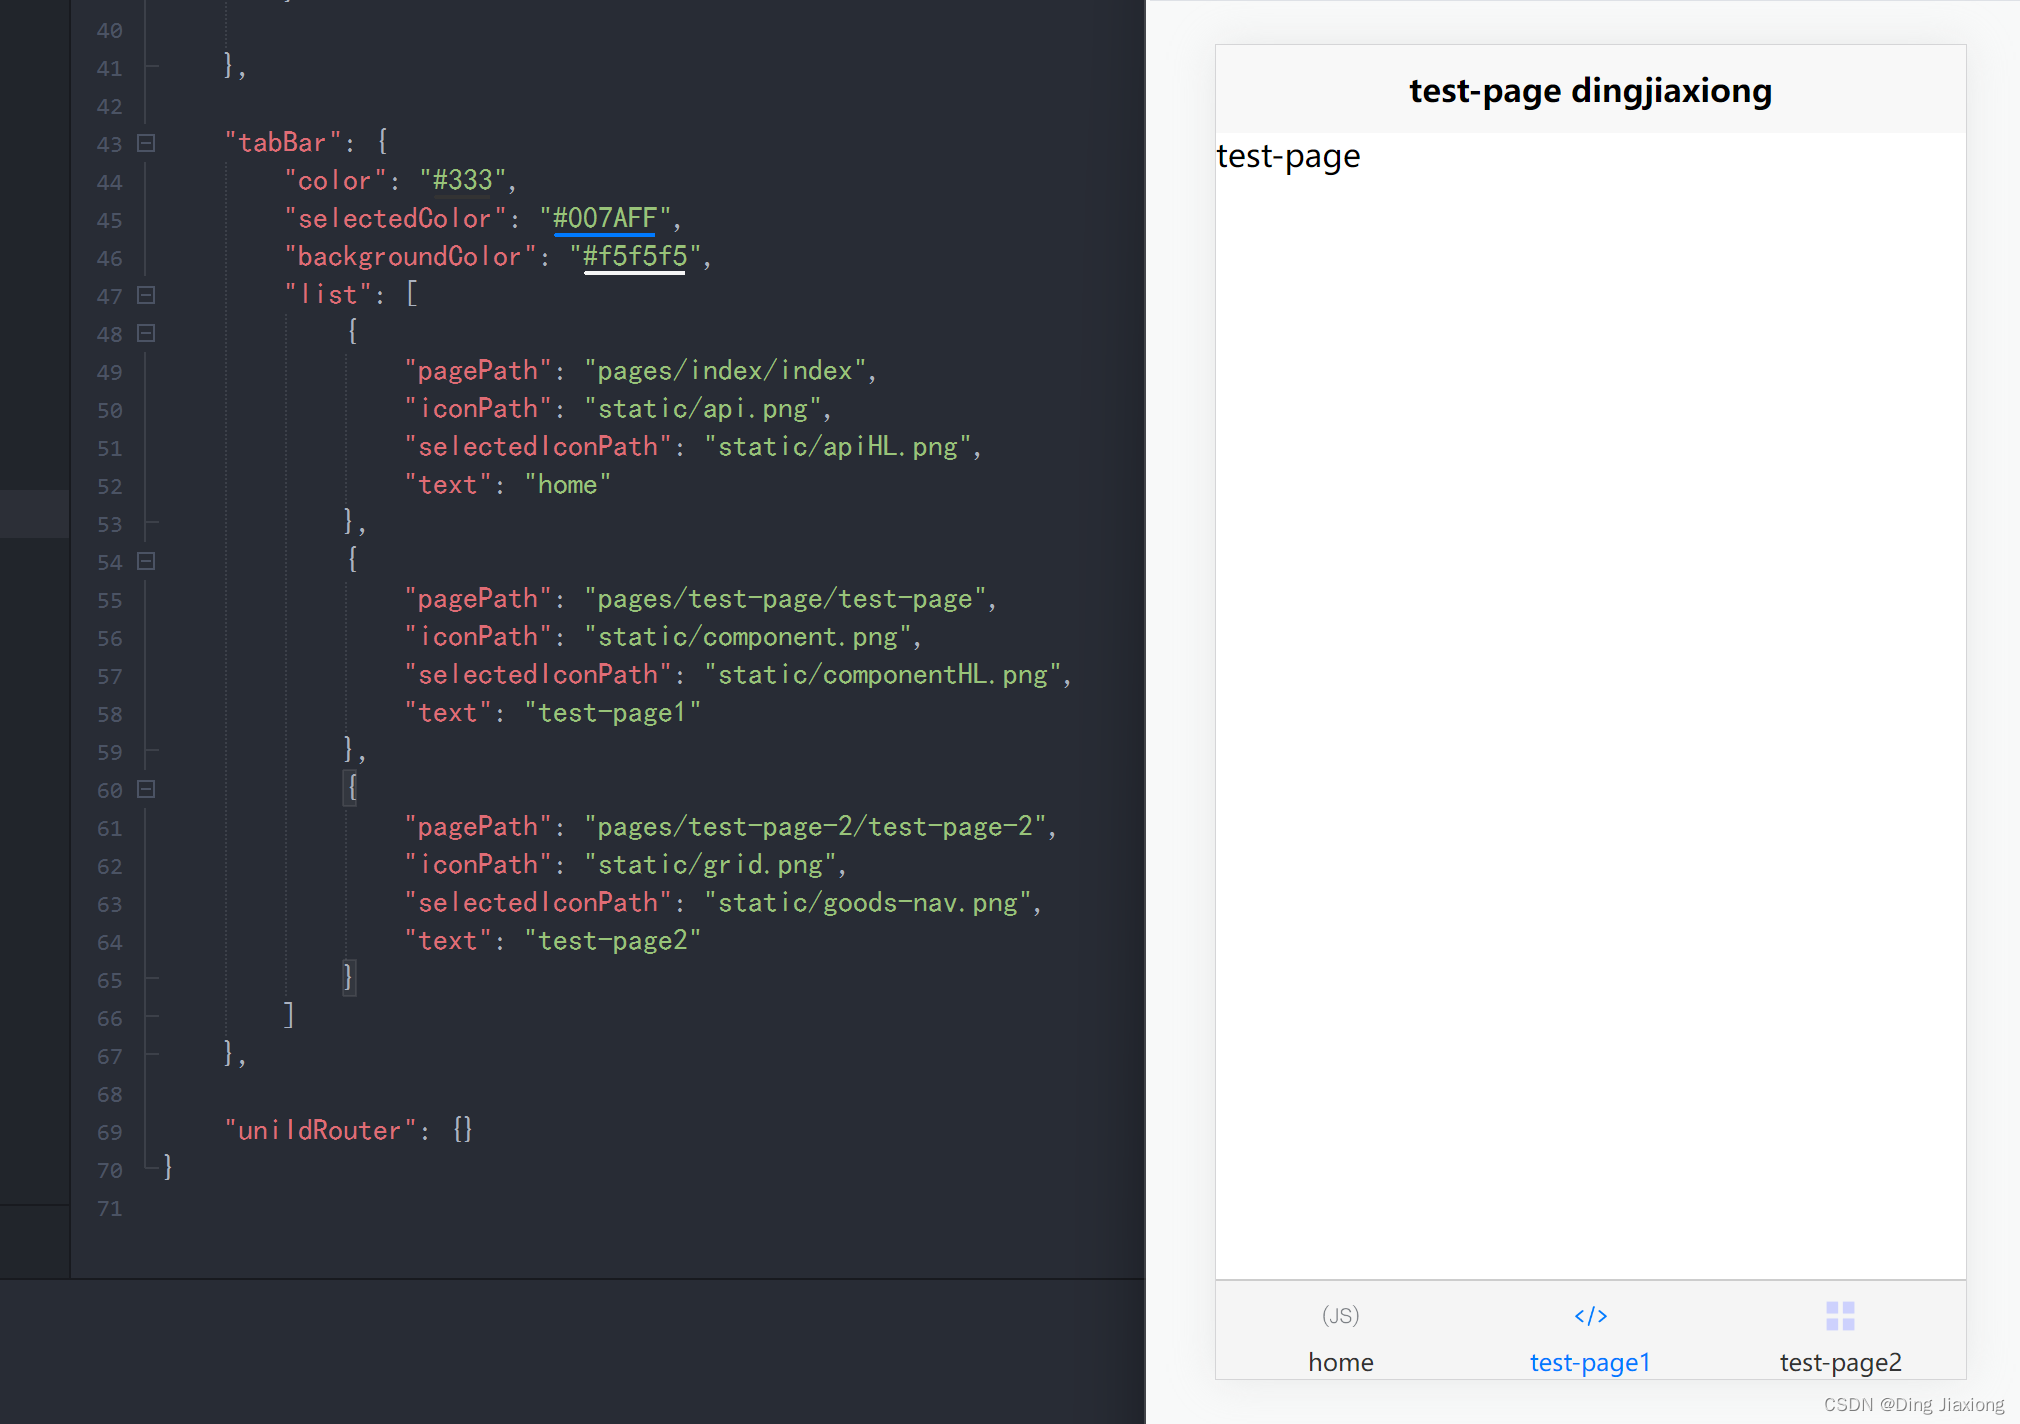The height and width of the screenshot is (1424, 2020).
Task: Click the "static/apiHL.png" string
Action: click(x=838, y=446)
